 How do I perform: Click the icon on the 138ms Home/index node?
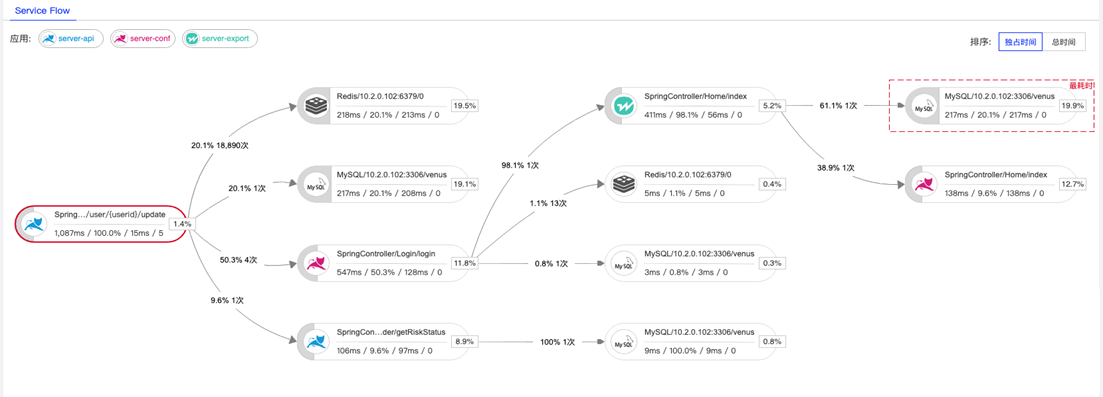click(923, 185)
